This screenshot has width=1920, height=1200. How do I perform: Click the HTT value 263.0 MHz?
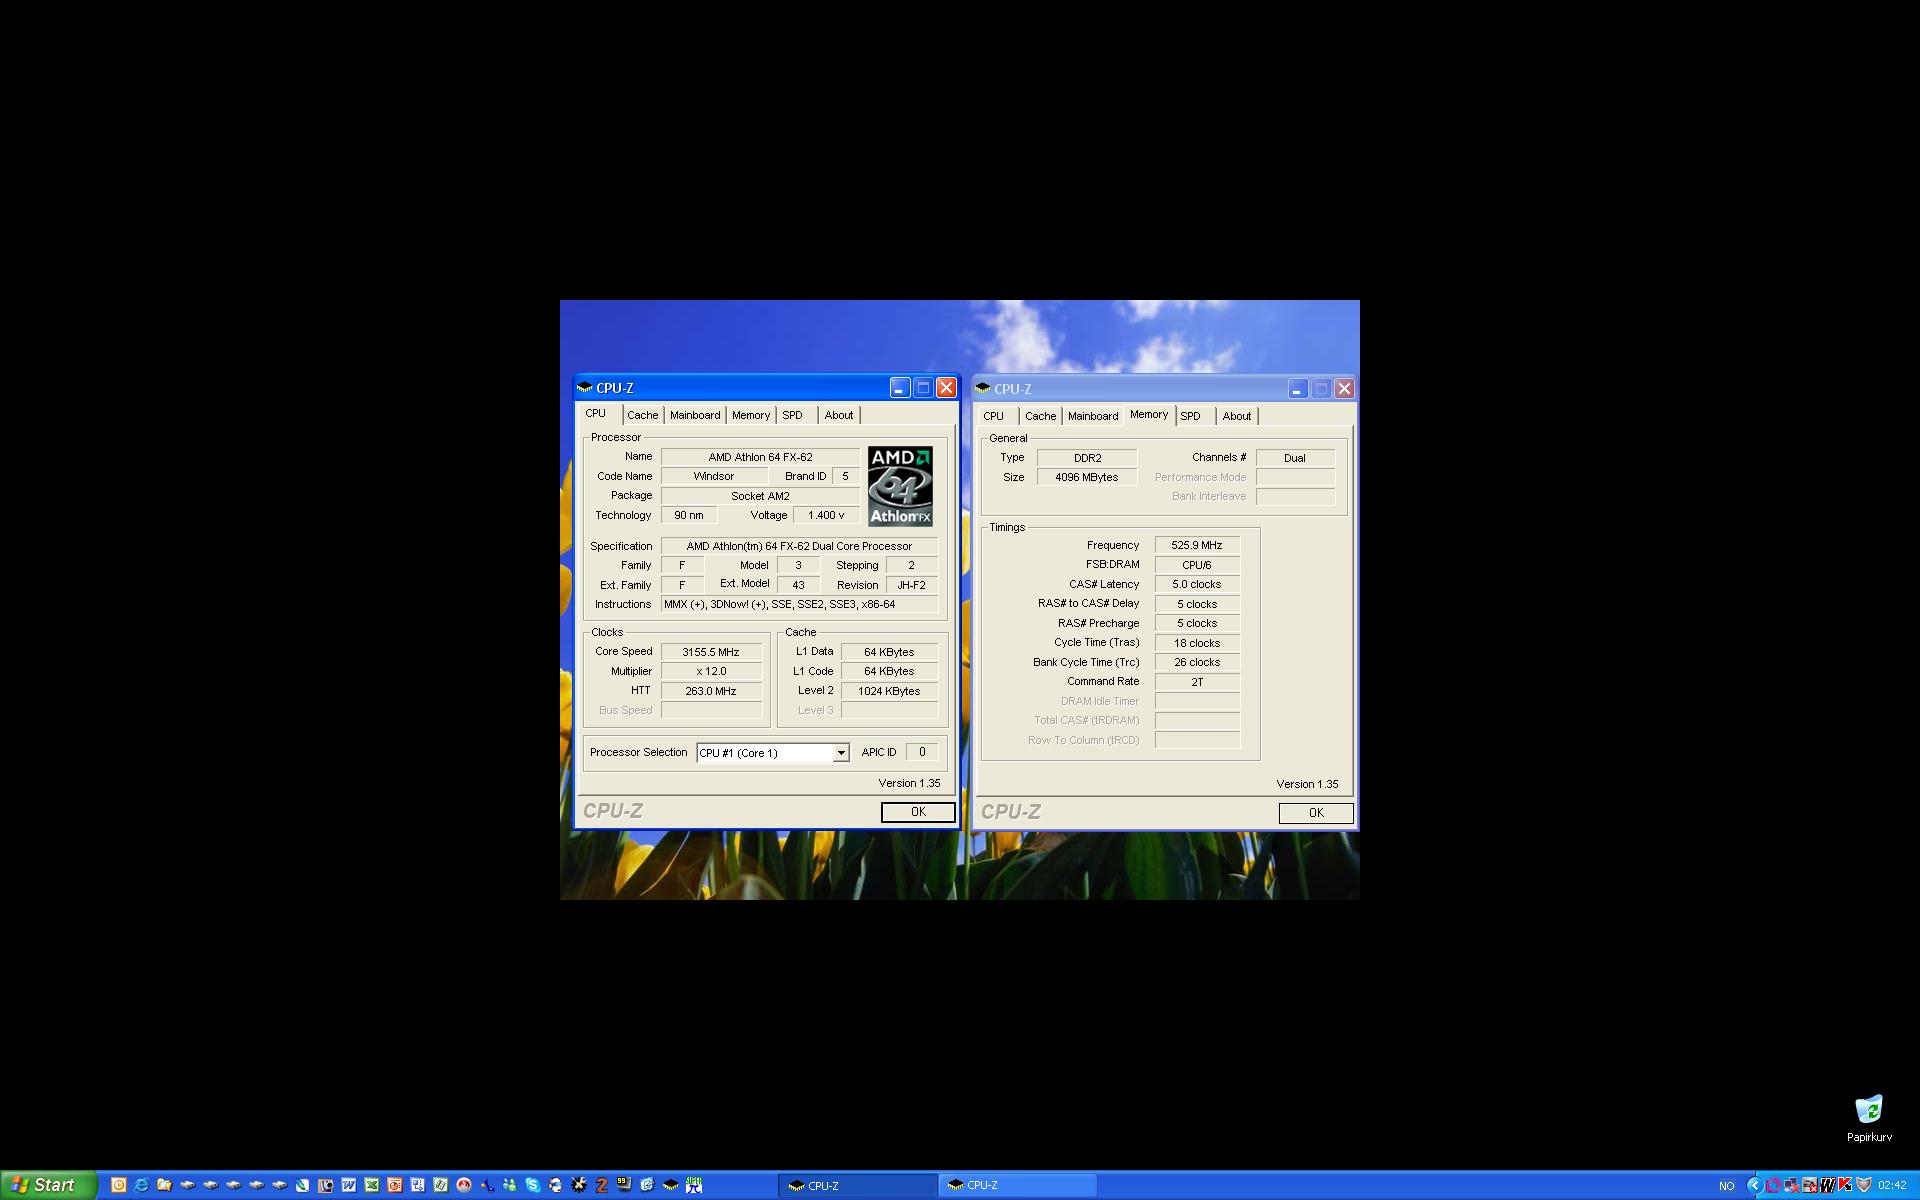[x=711, y=691]
